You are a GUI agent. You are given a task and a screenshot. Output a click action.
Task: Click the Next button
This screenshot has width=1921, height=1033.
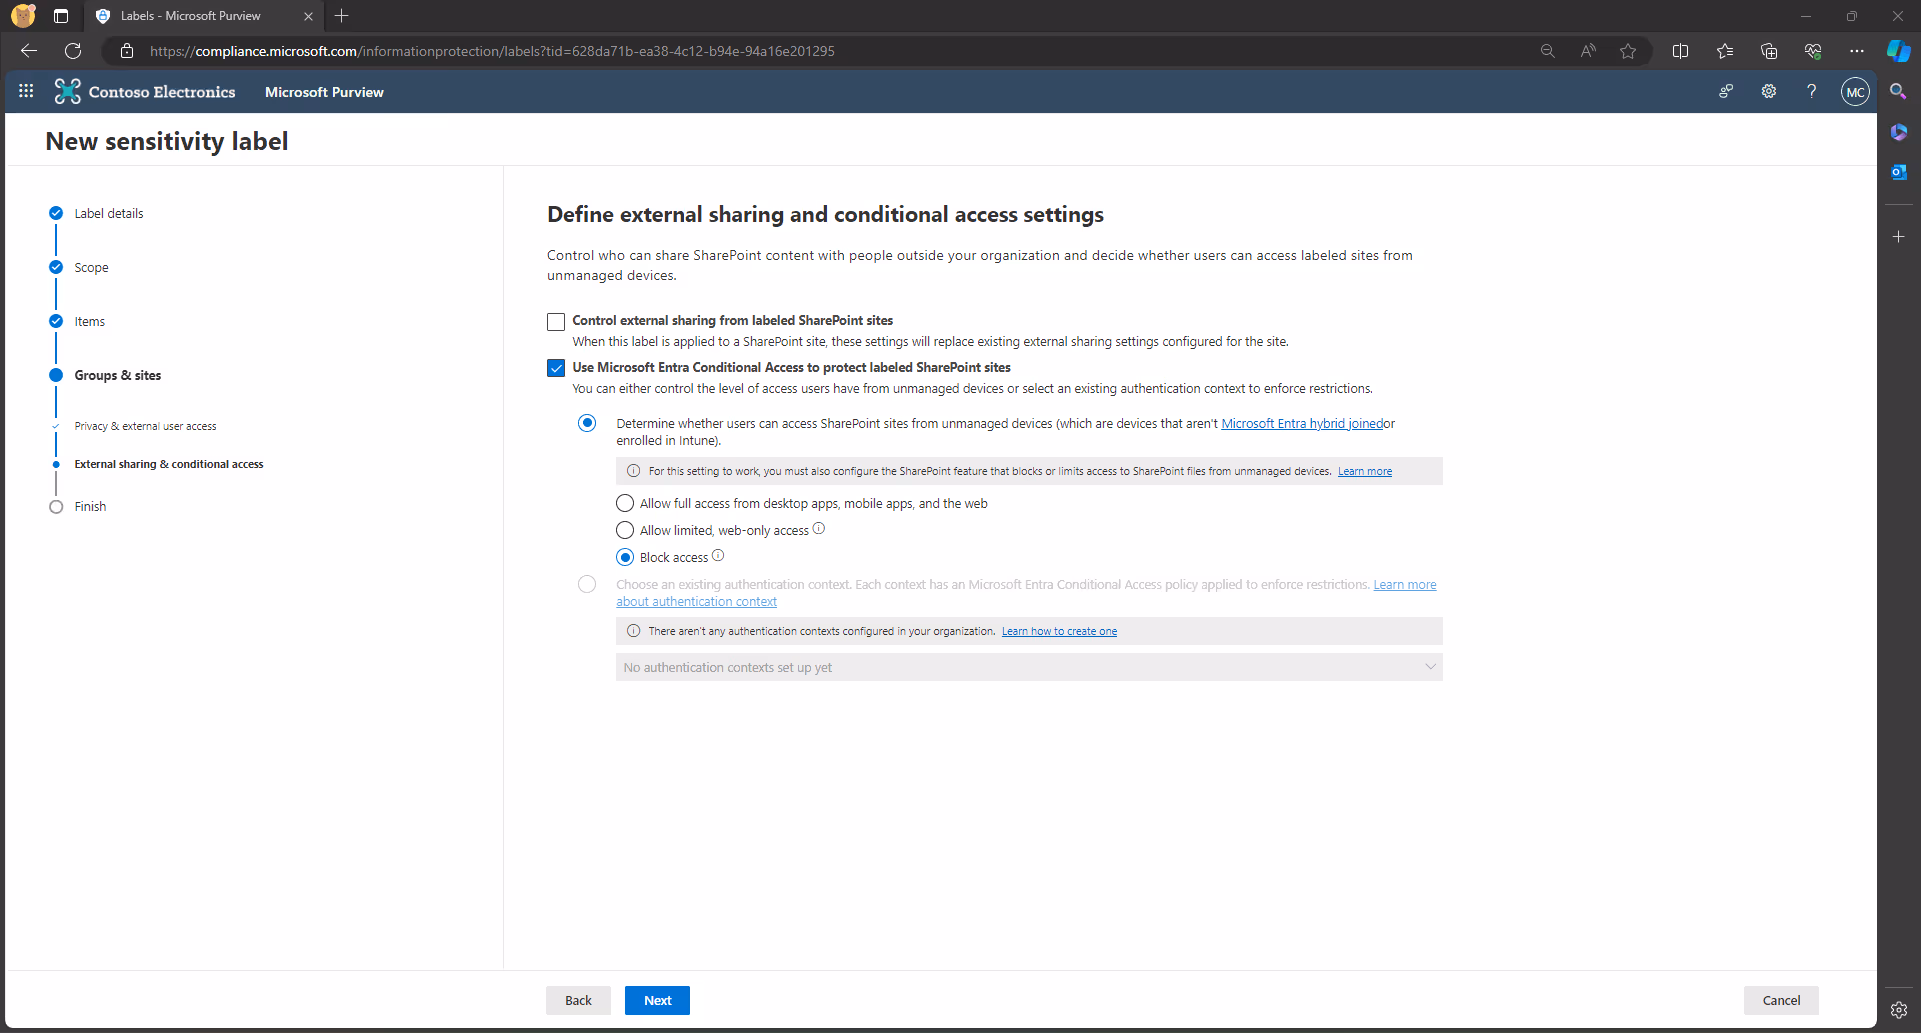point(657,1000)
